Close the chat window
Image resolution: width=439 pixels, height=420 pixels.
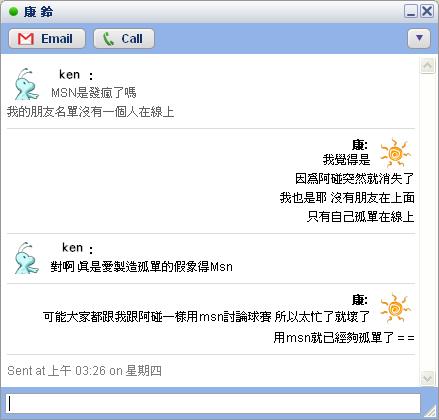[427, 11]
